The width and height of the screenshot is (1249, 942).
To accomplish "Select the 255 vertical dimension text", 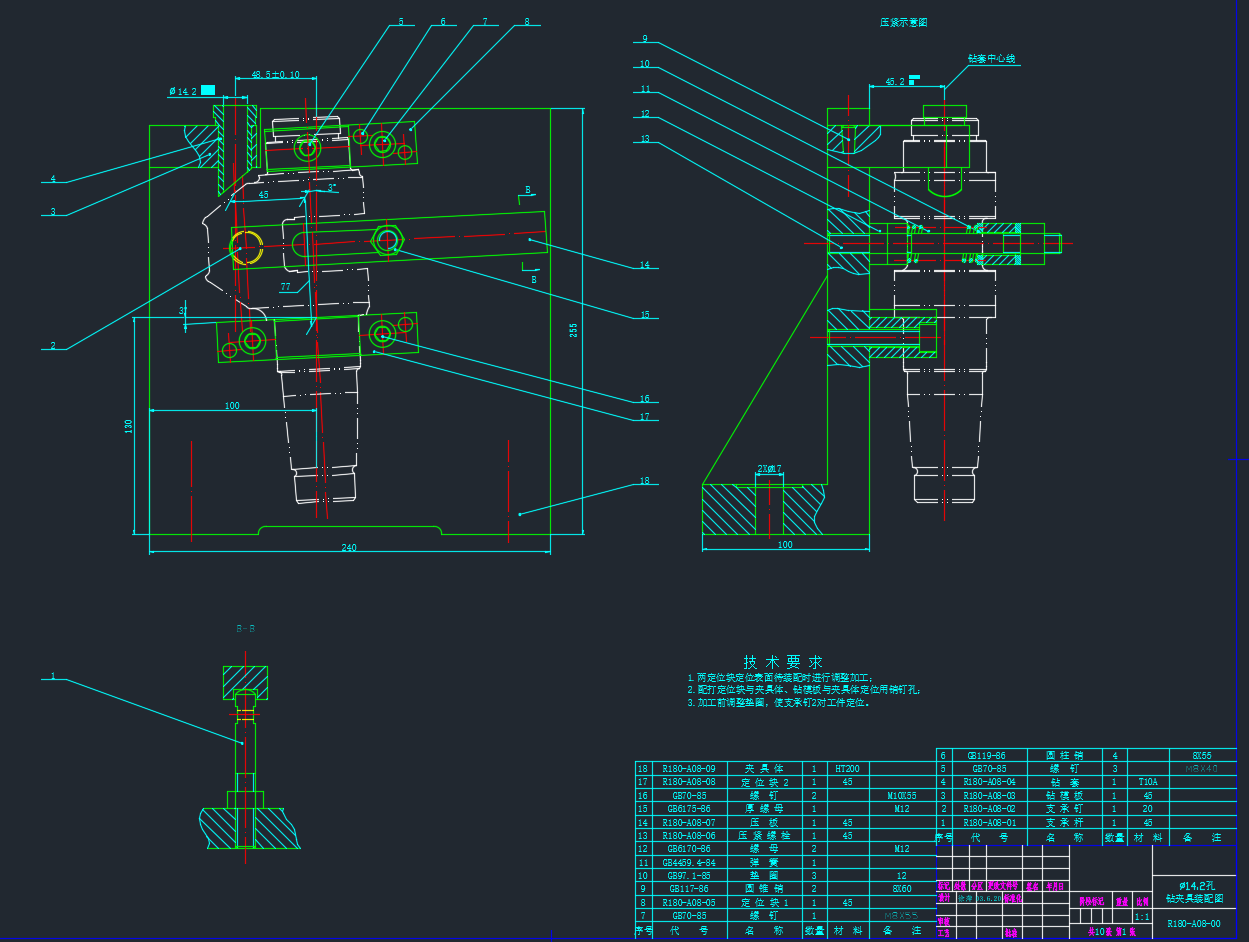I will click(574, 330).
